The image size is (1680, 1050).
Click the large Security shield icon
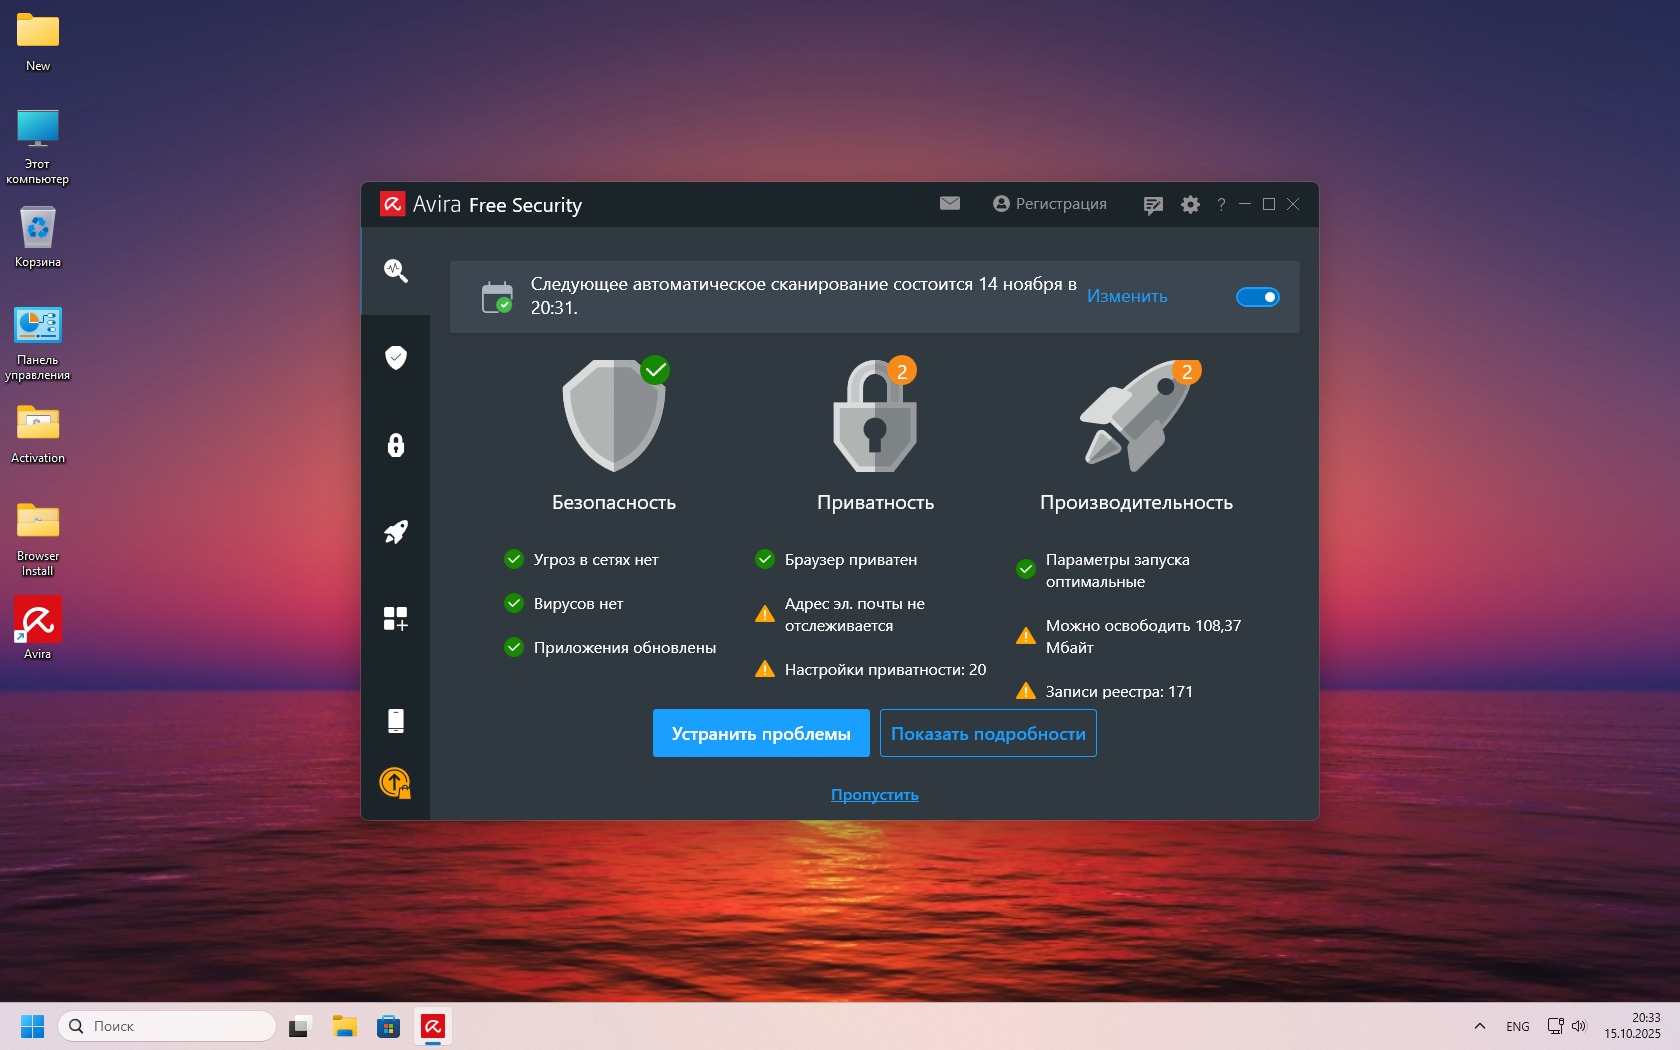pos(615,414)
